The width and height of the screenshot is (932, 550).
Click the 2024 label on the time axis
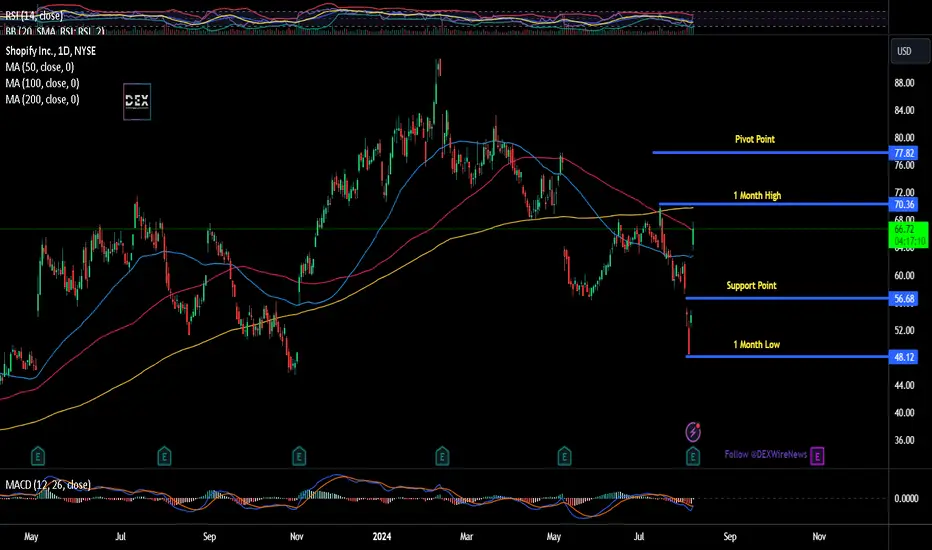[x=382, y=536]
